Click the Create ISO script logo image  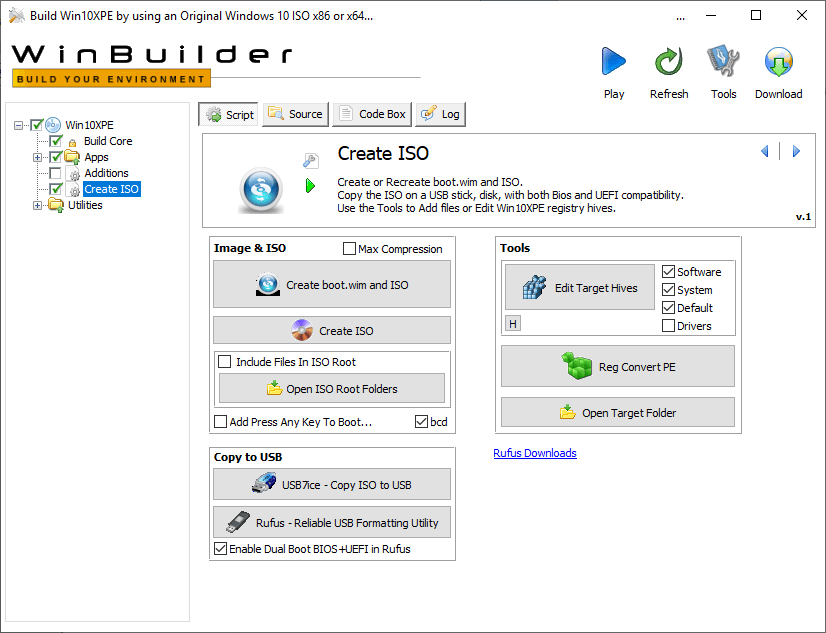pyautogui.click(x=261, y=190)
